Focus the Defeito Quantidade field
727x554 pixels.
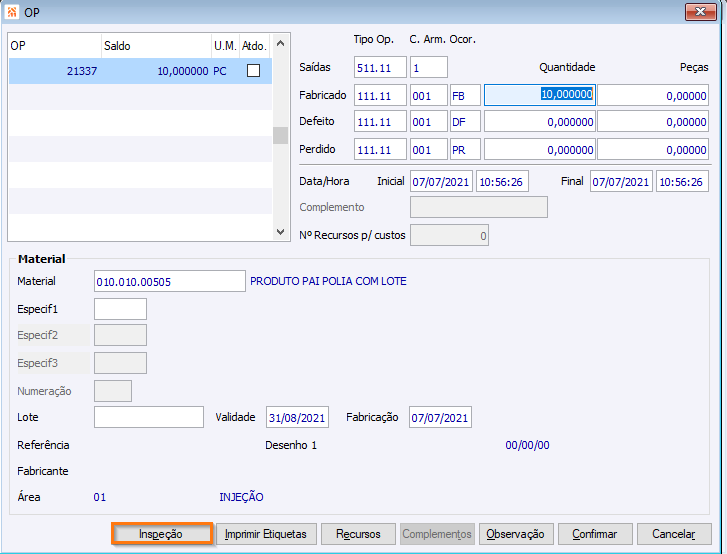pos(540,122)
